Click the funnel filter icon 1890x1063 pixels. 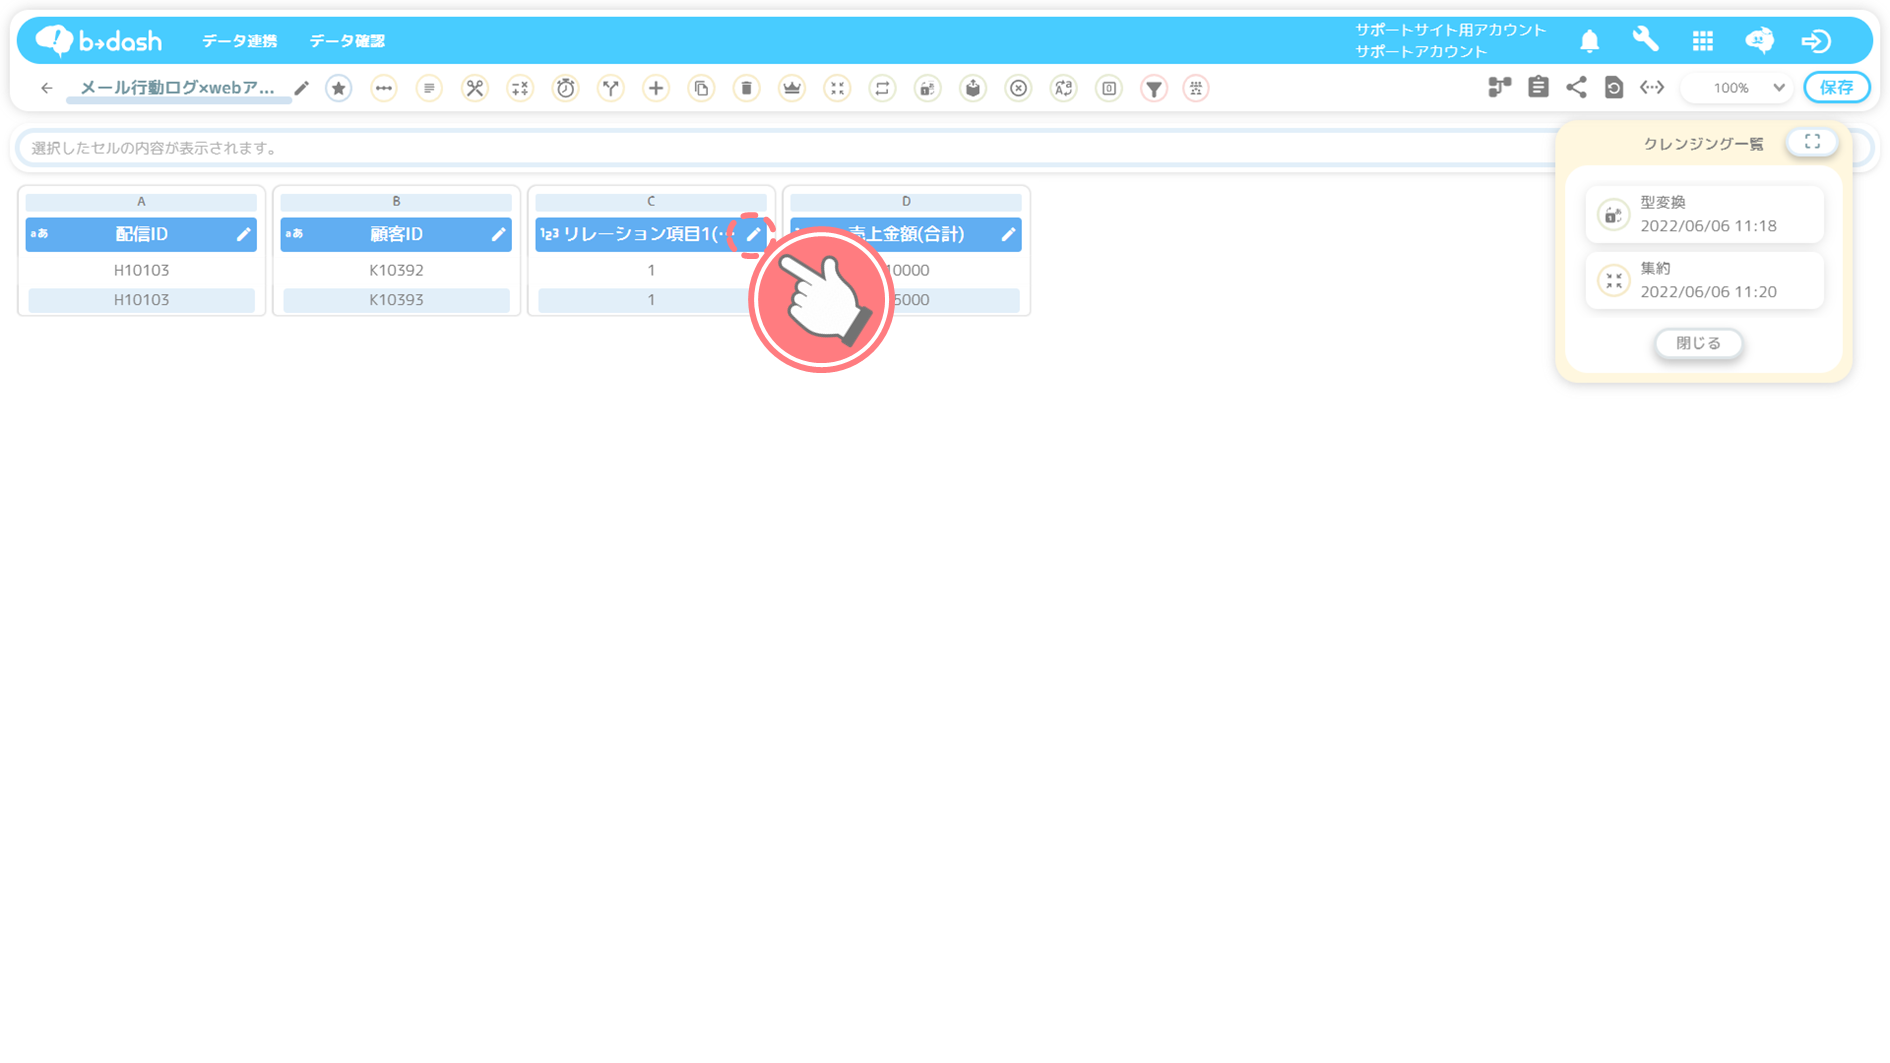tap(1154, 88)
